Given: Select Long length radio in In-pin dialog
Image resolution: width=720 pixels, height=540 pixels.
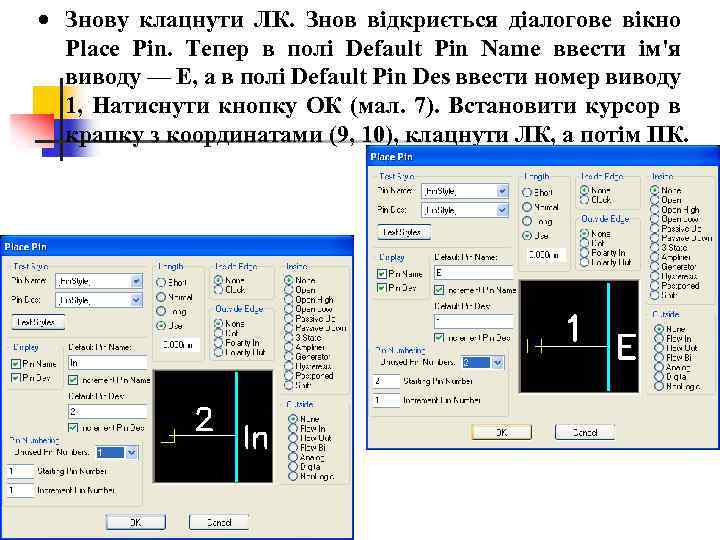Looking at the screenshot, I should pos(161,311).
